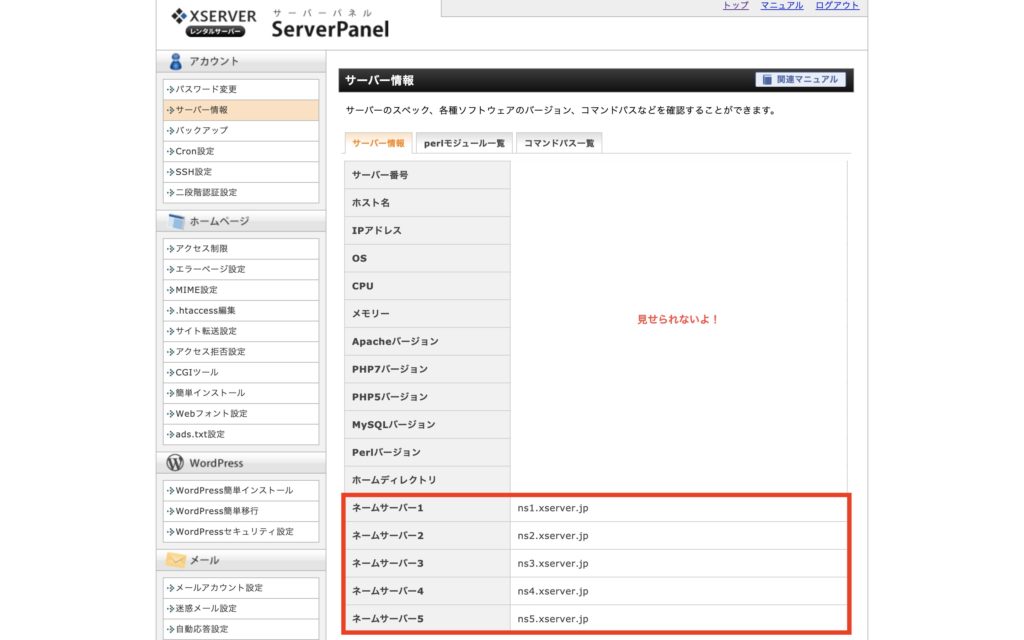The height and width of the screenshot is (640, 1024).
Task: Open サイト転送設定 in sidebar
Action: coord(241,331)
